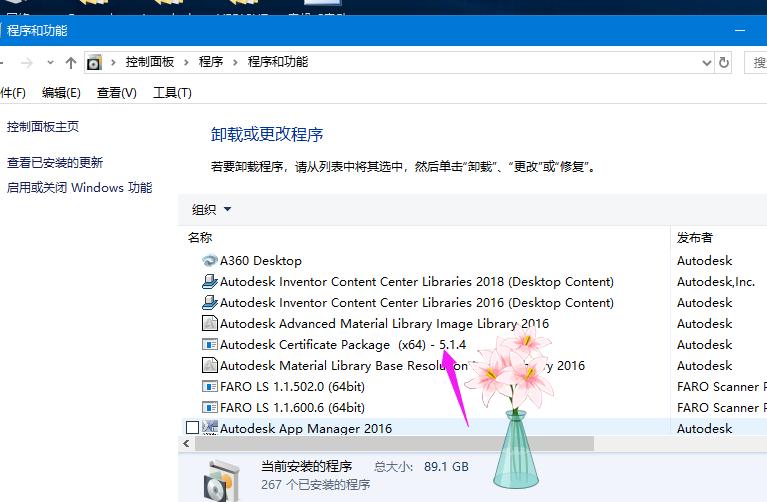Click publisher cell of FARO LS 1.1.502.0
This screenshot has height=502, width=767.
722,387
